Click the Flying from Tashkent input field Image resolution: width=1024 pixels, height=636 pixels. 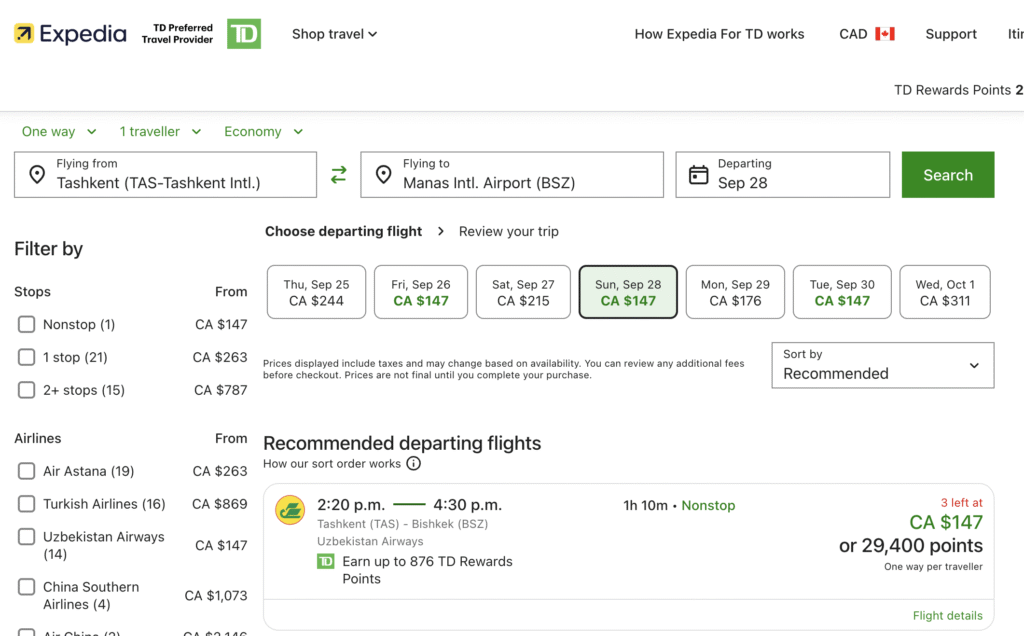tap(165, 175)
